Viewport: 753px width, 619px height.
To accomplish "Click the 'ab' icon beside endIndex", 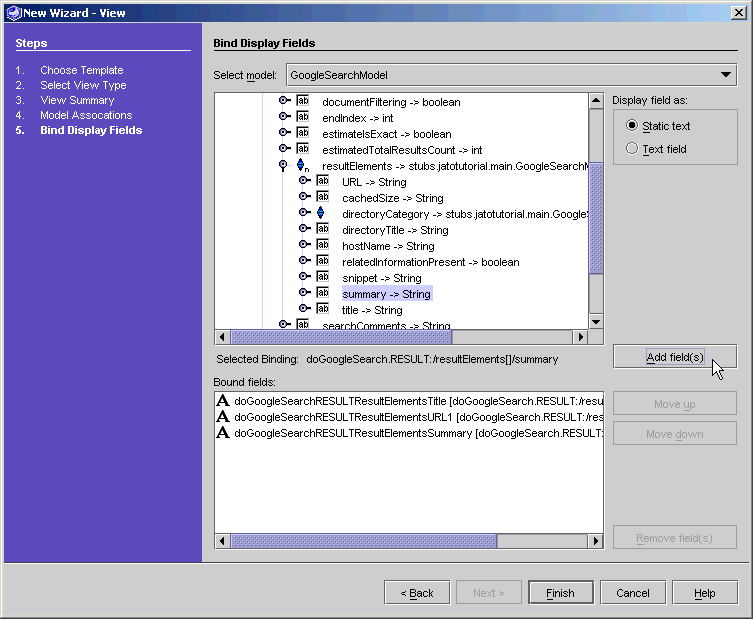I will 303,117.
